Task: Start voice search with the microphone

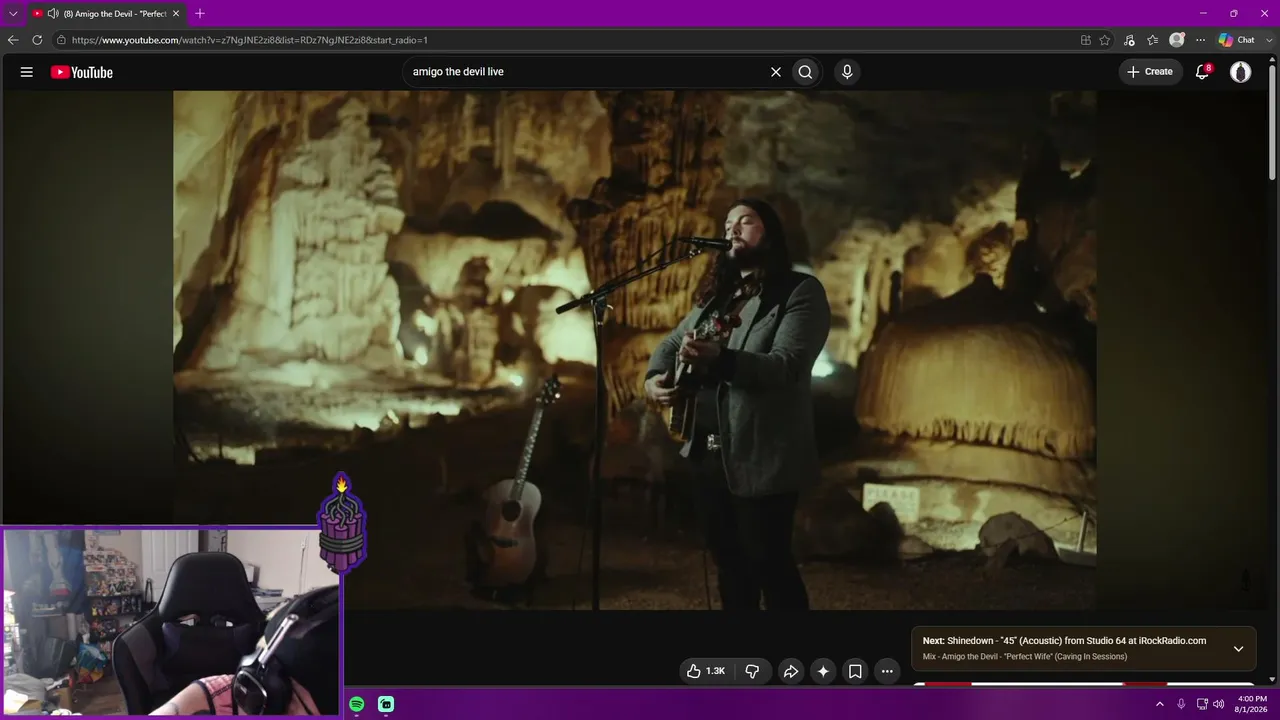Action: [x=847, y=72]
